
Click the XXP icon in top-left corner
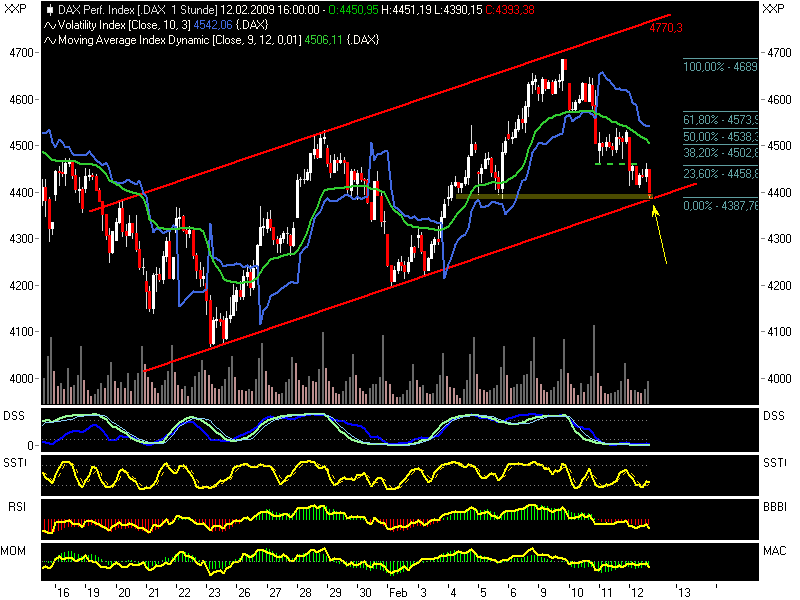14,8
